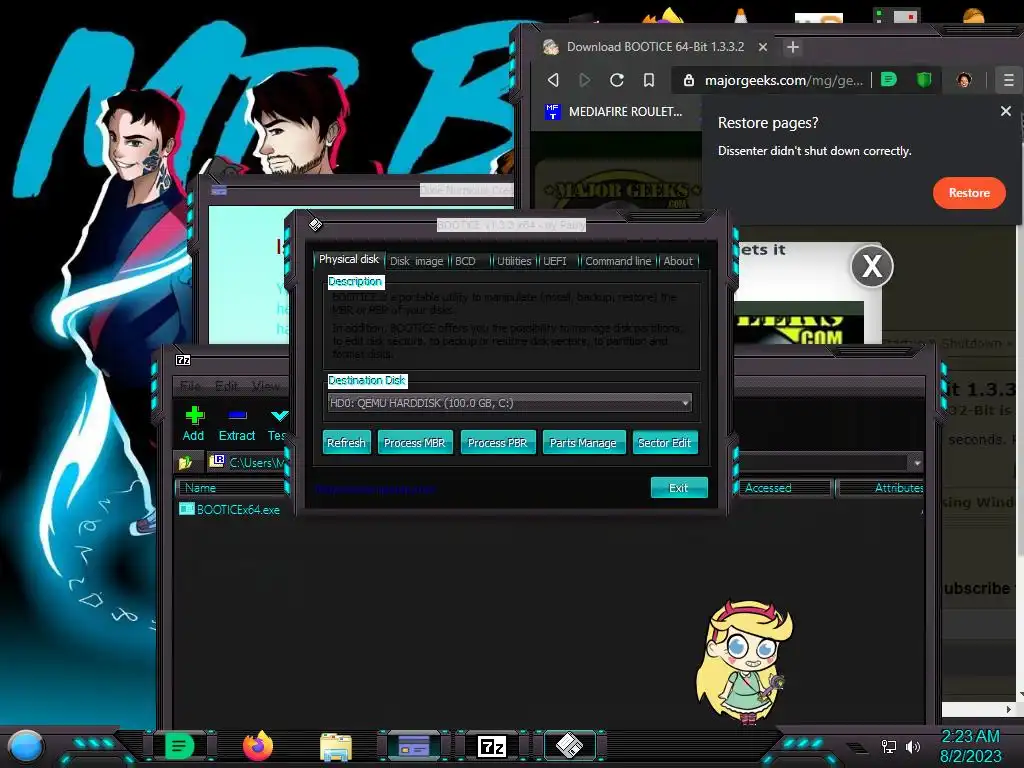
Task: Sort by the Attributes column in 7-Zip
Action: tap(880, 488)
